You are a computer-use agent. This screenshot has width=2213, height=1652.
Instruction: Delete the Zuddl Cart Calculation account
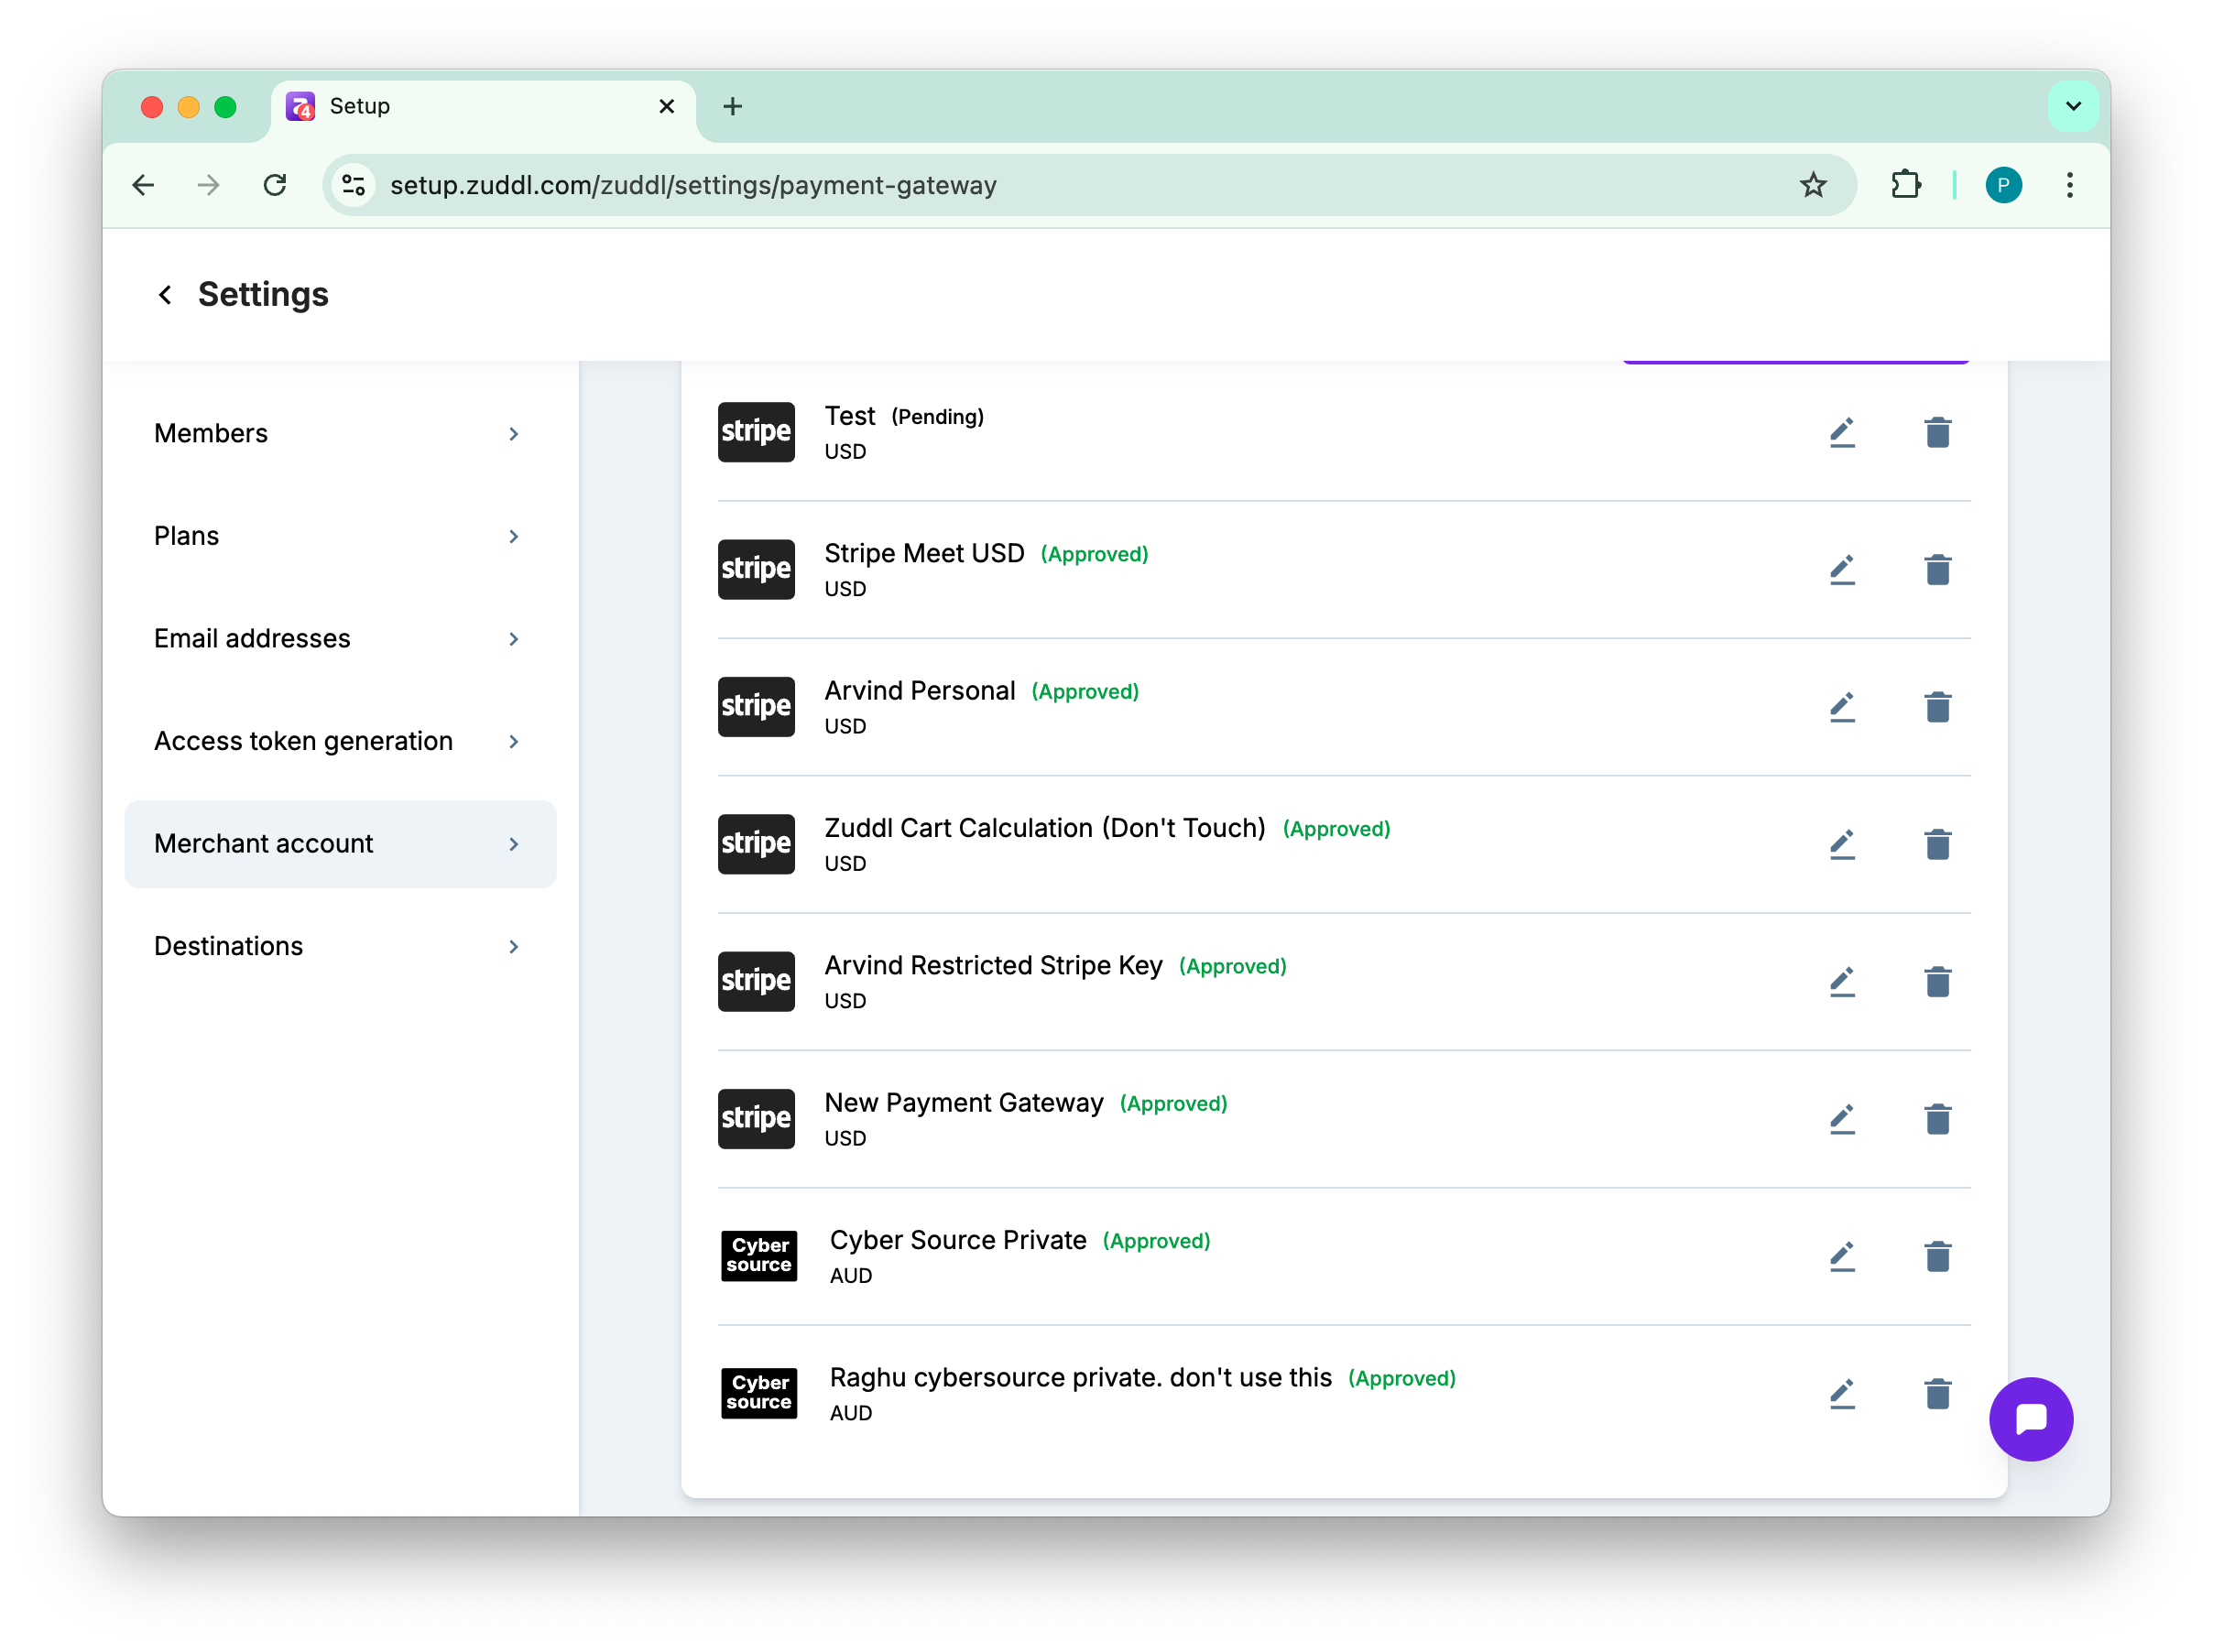coord(1937,844)
